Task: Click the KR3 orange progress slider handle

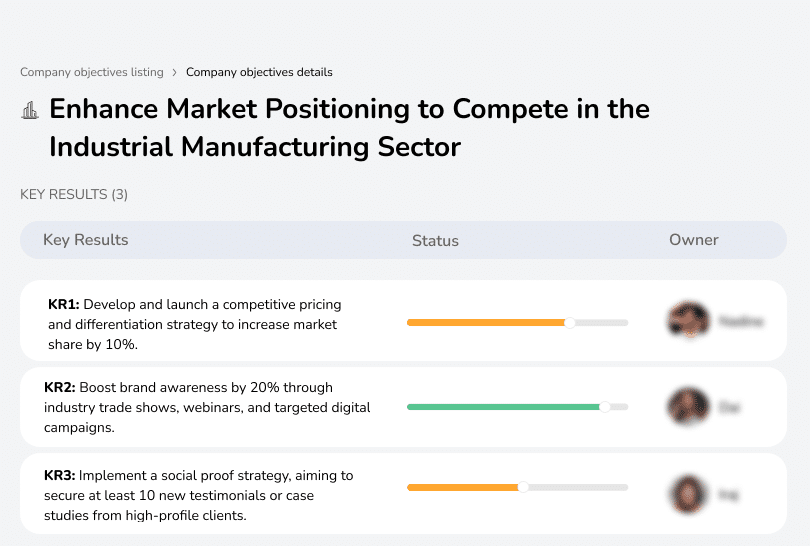Action: point(523,487)
